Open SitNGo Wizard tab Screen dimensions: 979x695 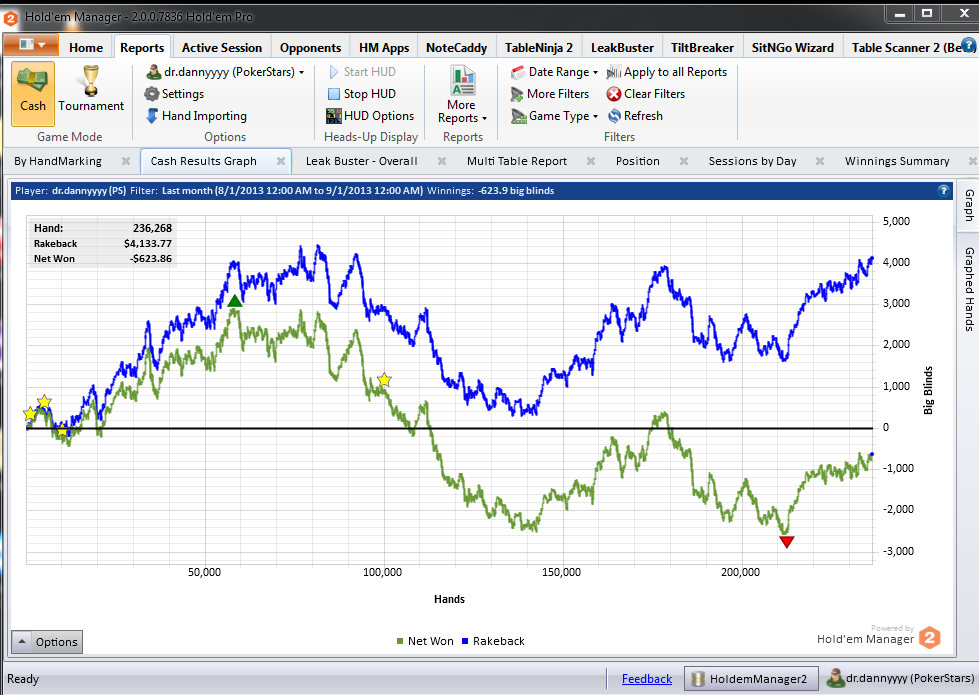792,47
